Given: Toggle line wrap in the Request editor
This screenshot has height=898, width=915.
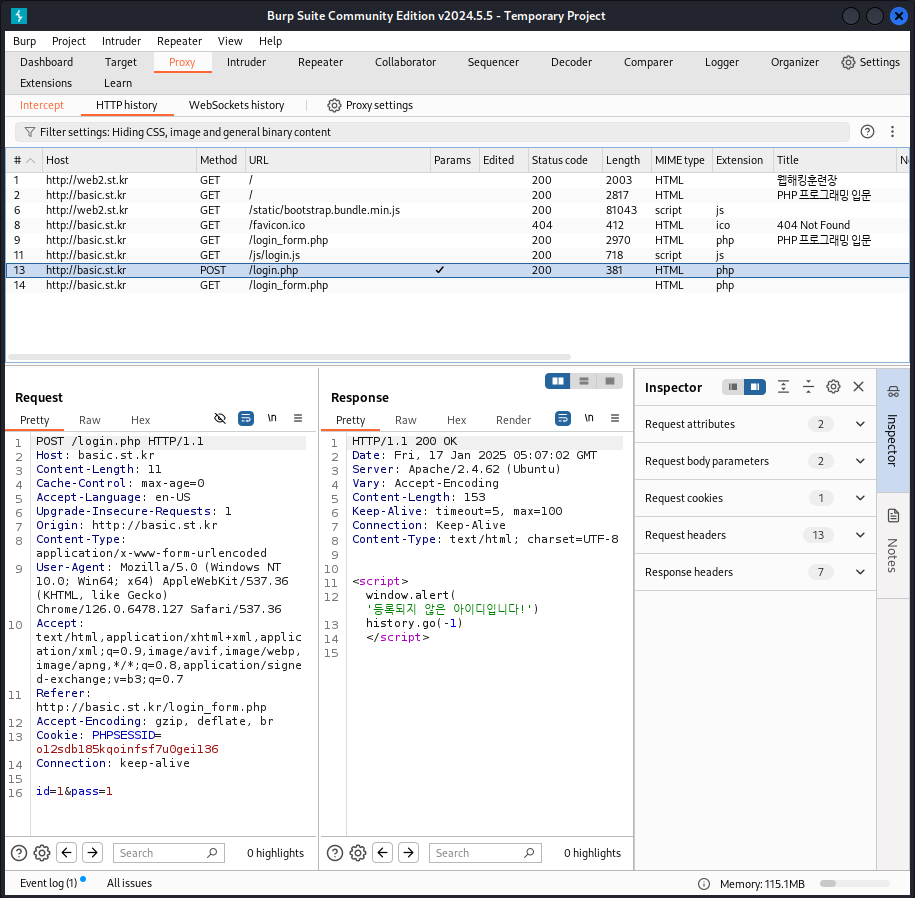Looking at the screenshot, I should (246, 418).
